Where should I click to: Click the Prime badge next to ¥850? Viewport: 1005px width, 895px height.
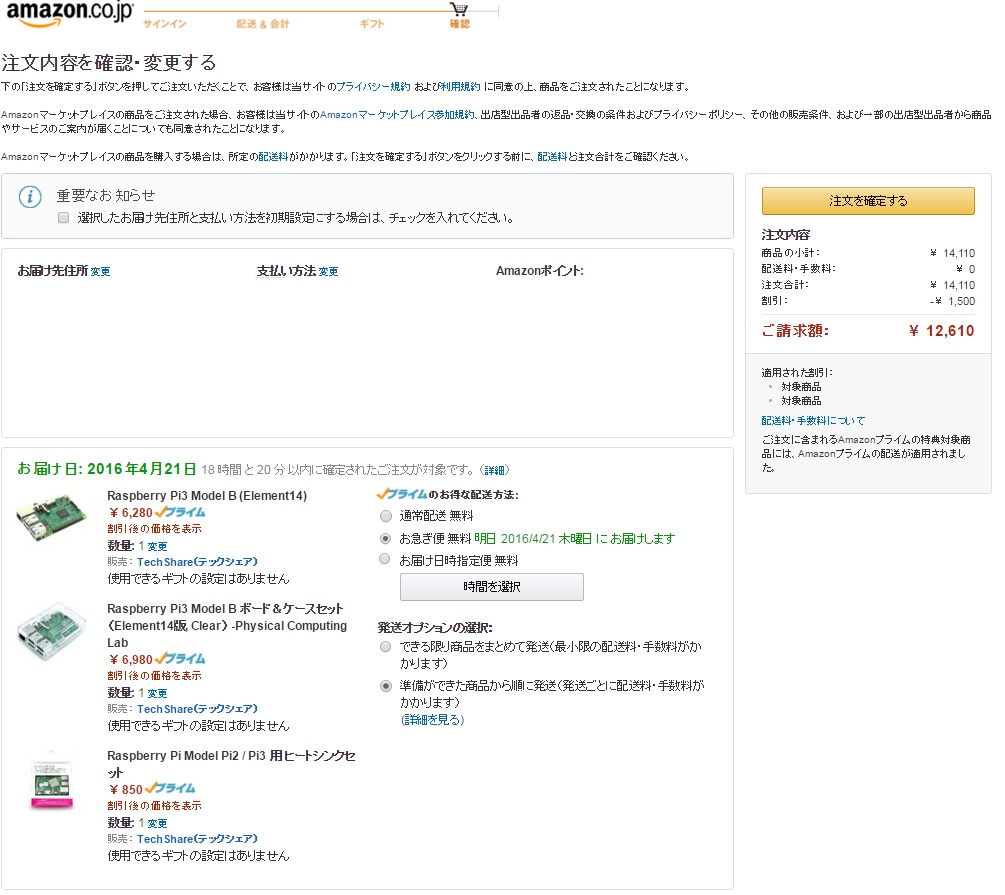tap(170, 788)
